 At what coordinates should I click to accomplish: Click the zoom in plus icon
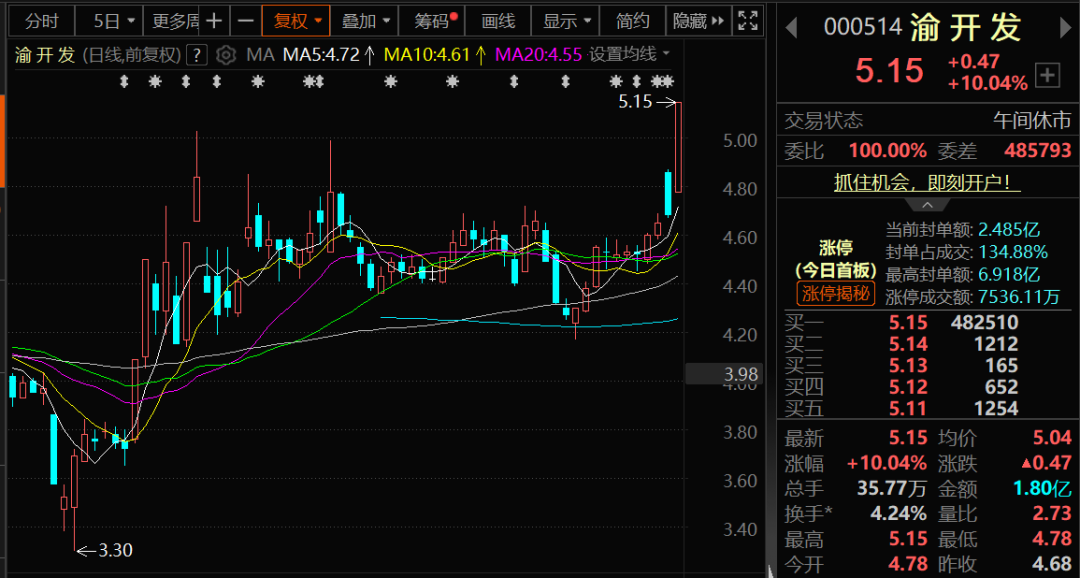point(215,20)
